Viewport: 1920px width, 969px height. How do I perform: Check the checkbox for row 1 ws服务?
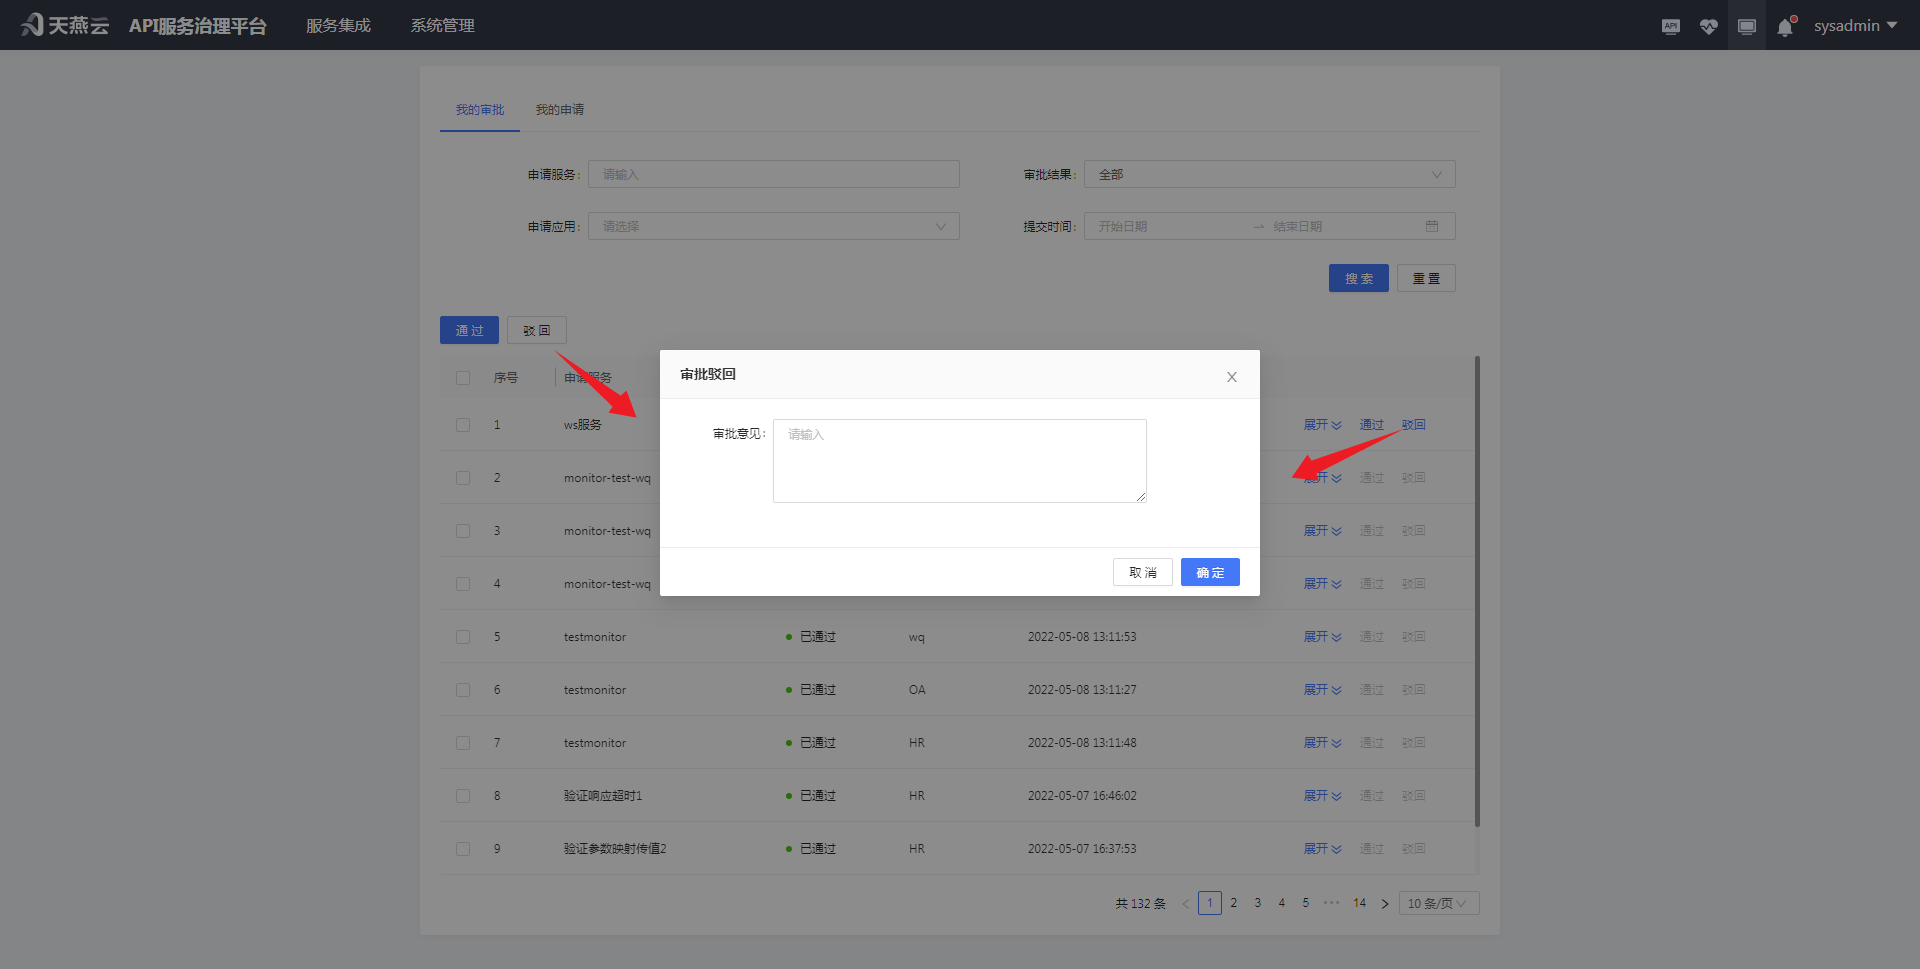point(463,424)
